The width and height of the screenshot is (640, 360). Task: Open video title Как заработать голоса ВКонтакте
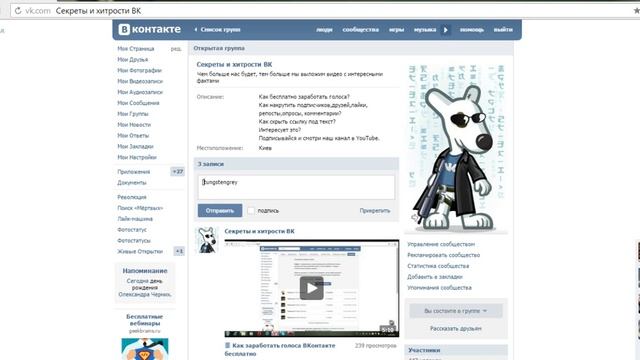[280, 350]
